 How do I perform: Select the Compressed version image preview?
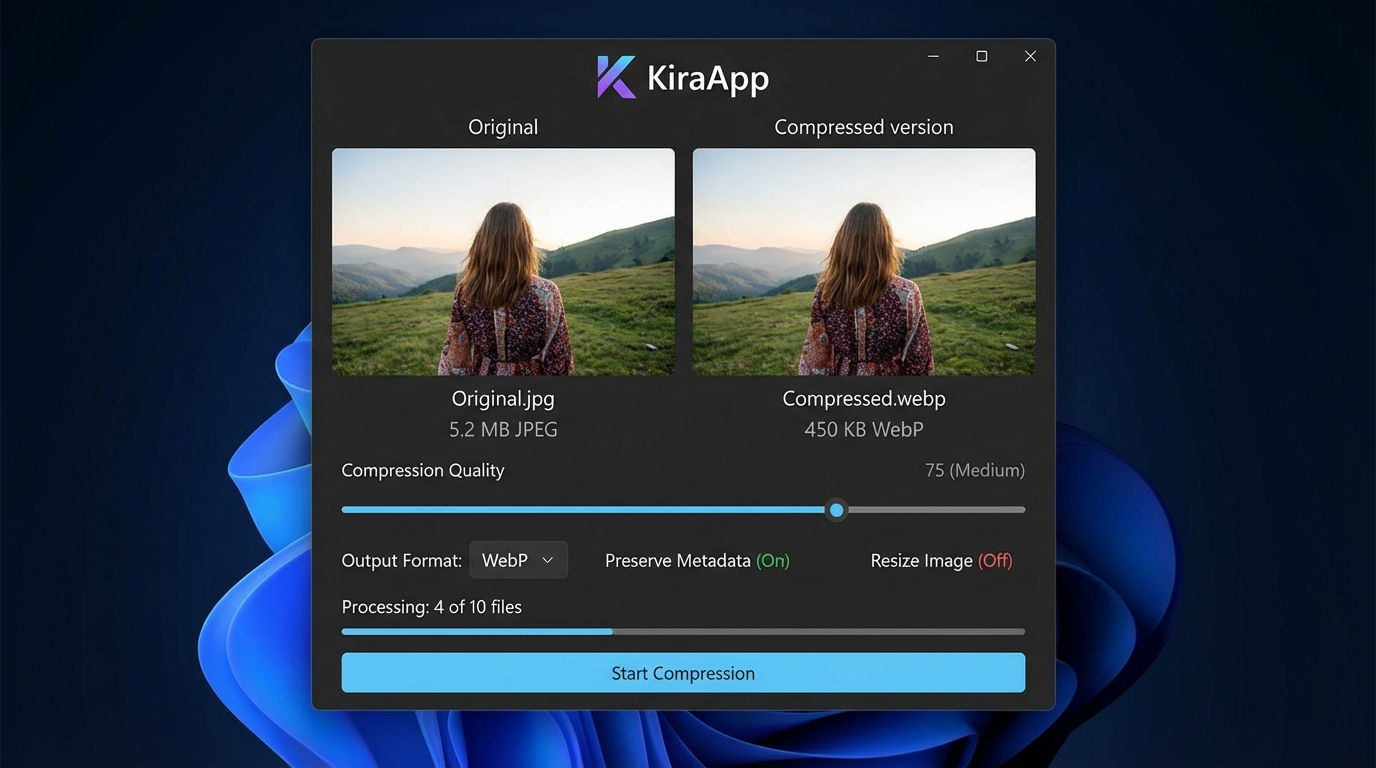tap(864, 262)
